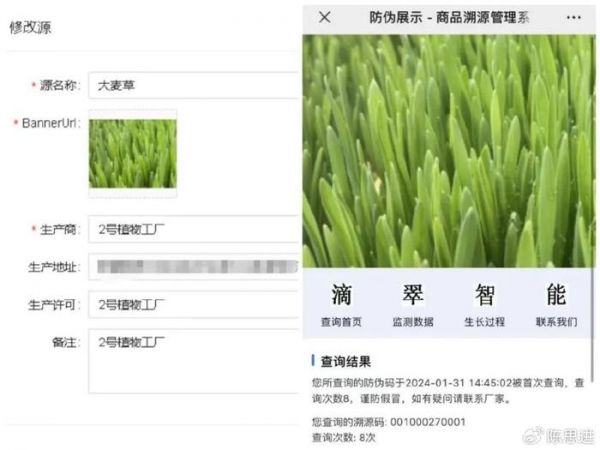Edit the 生产许可 input field
Screen dimensions: 600x450
coord(193,304)
